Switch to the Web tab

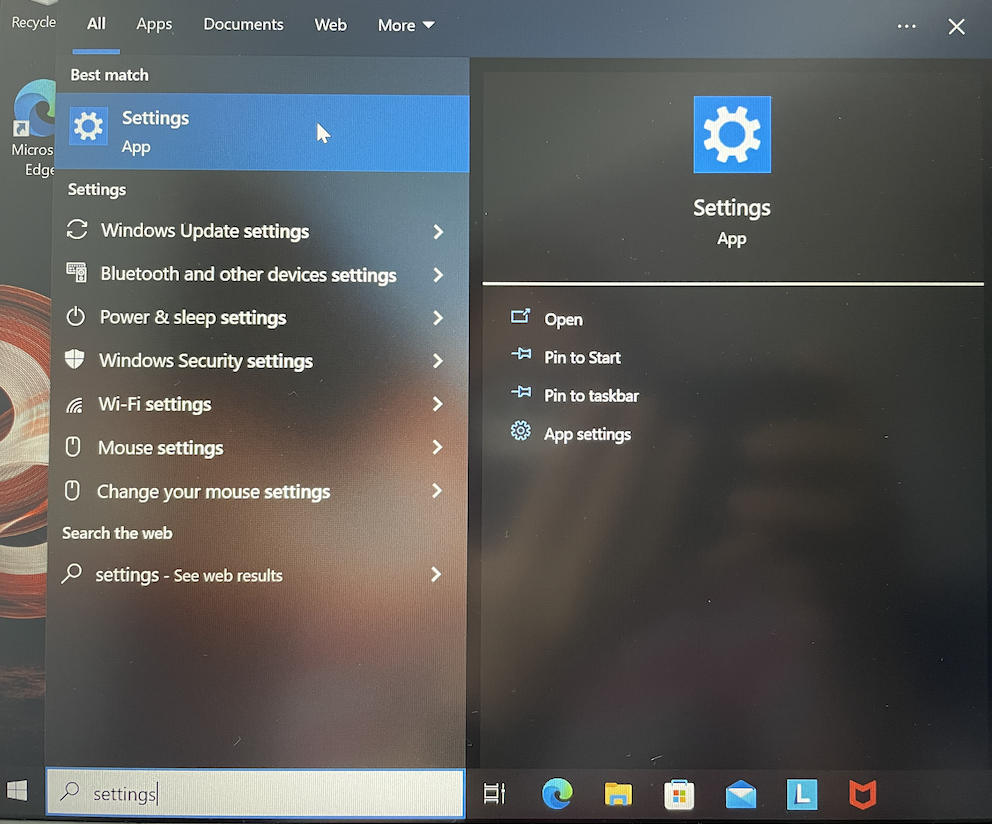(330, 25)
